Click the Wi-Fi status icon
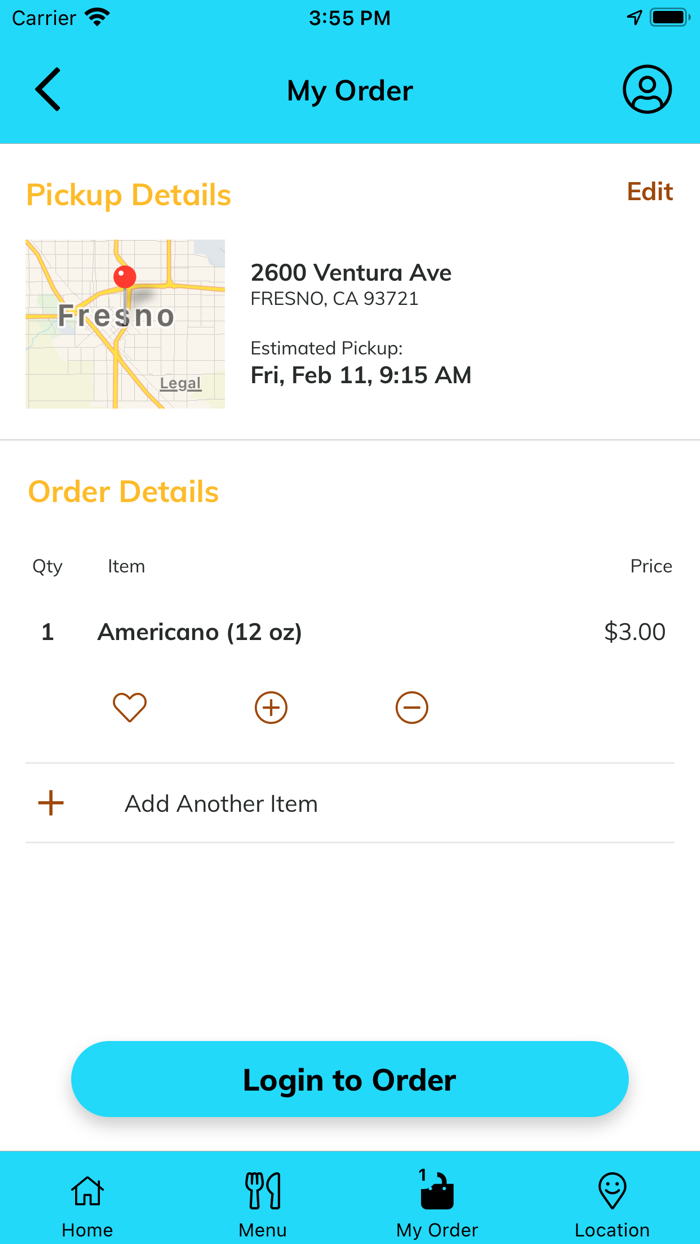700x1244 pixels. coord(97,18)
